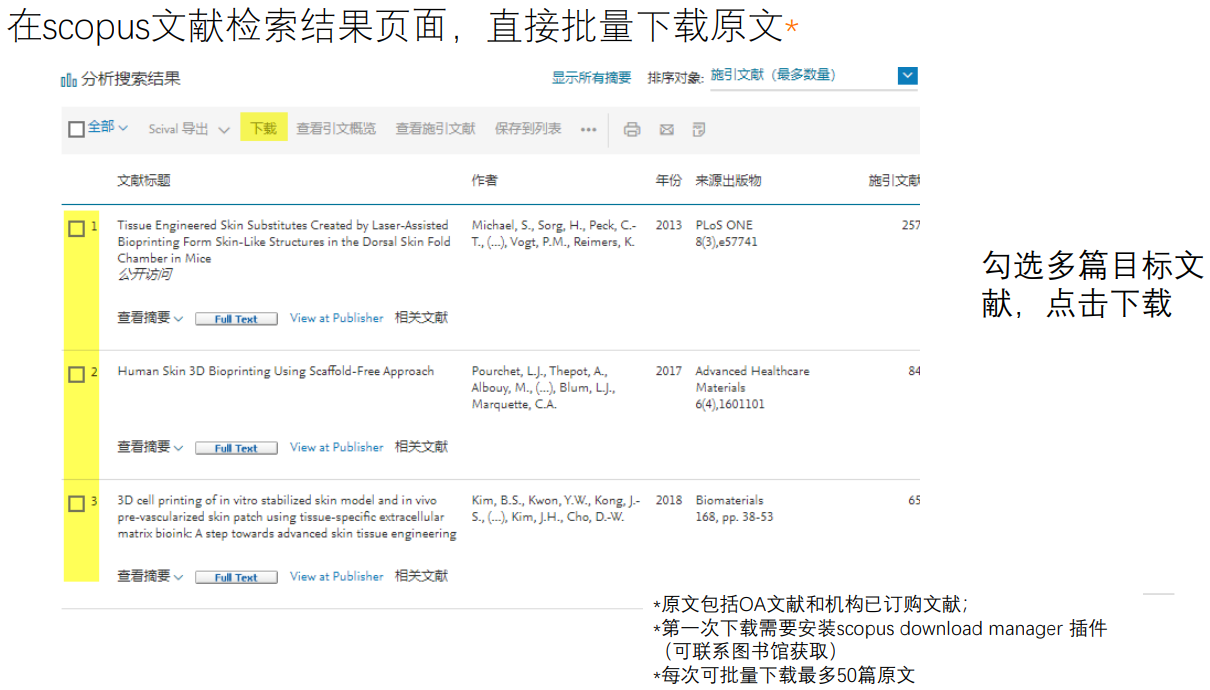Click Biomaterials source title
The height and width of the screenshot is (690, 1210).
pos(729,500)
